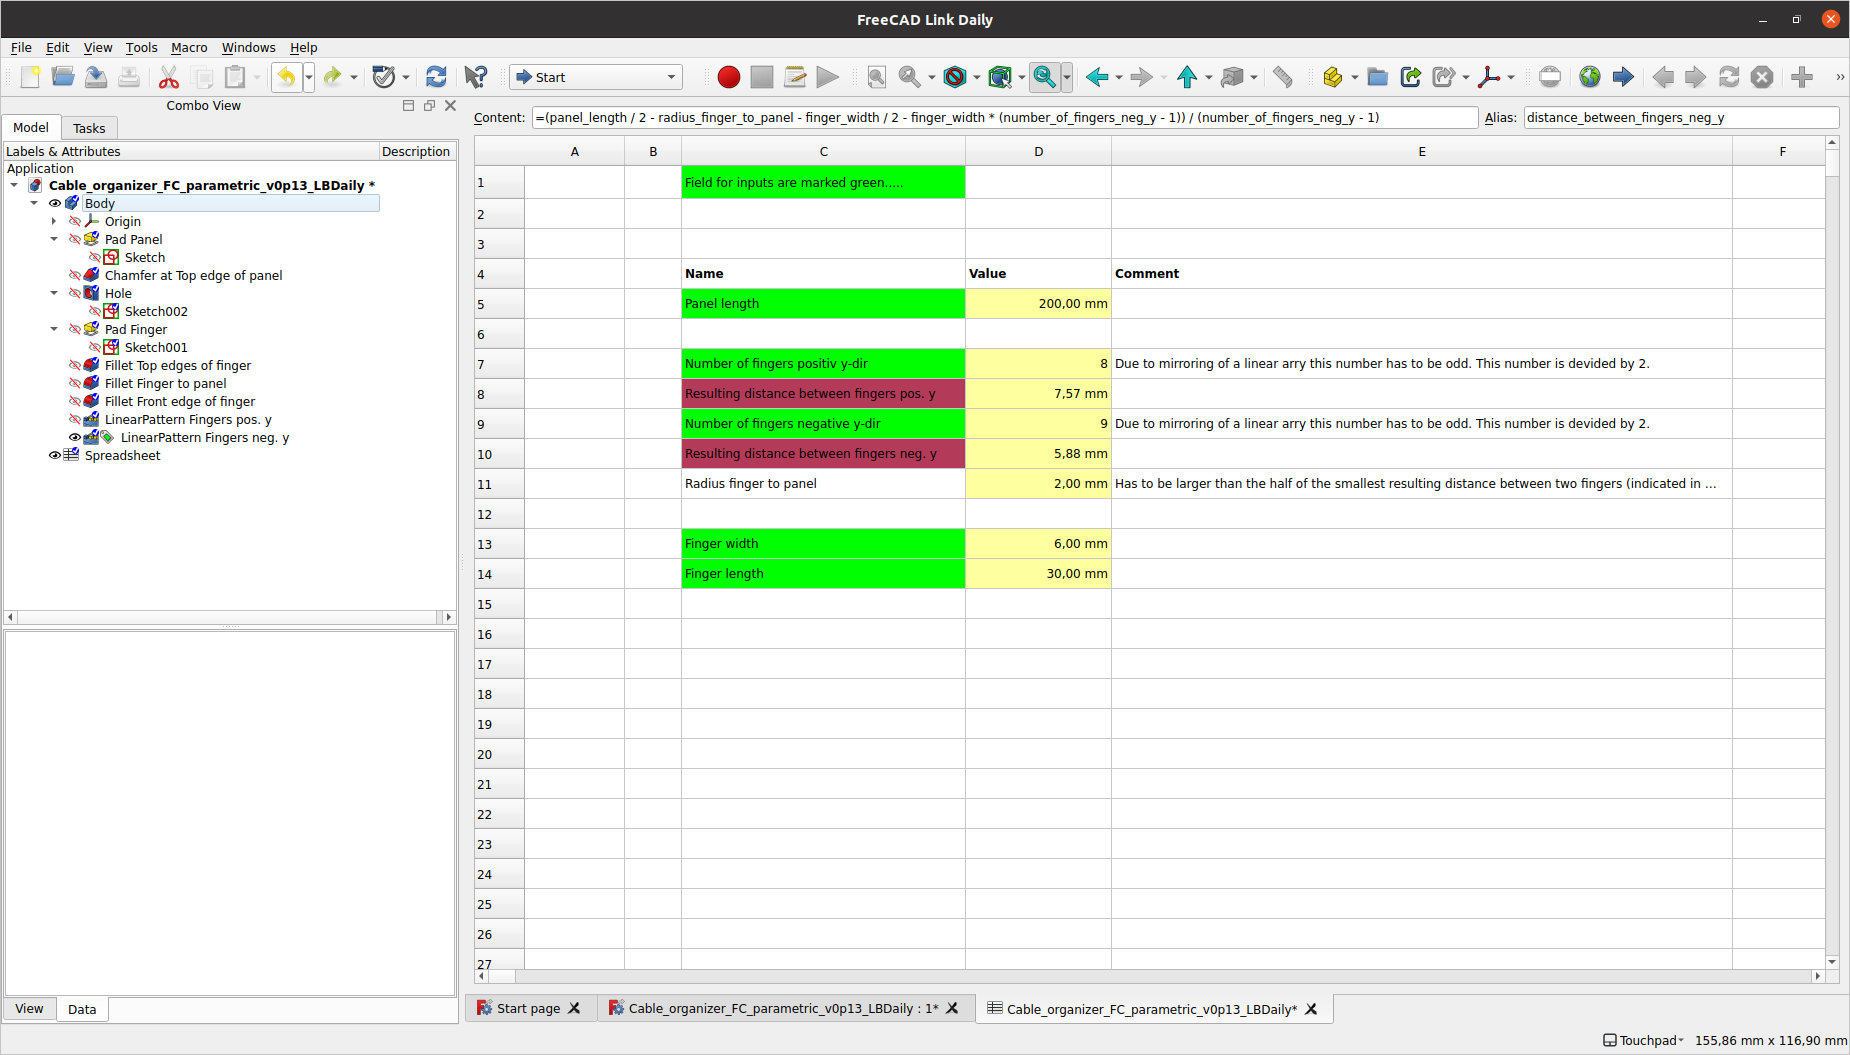Show the Pad Panel feature
The width and height of the screenshot is (1850, 1055).
[75, 239]
